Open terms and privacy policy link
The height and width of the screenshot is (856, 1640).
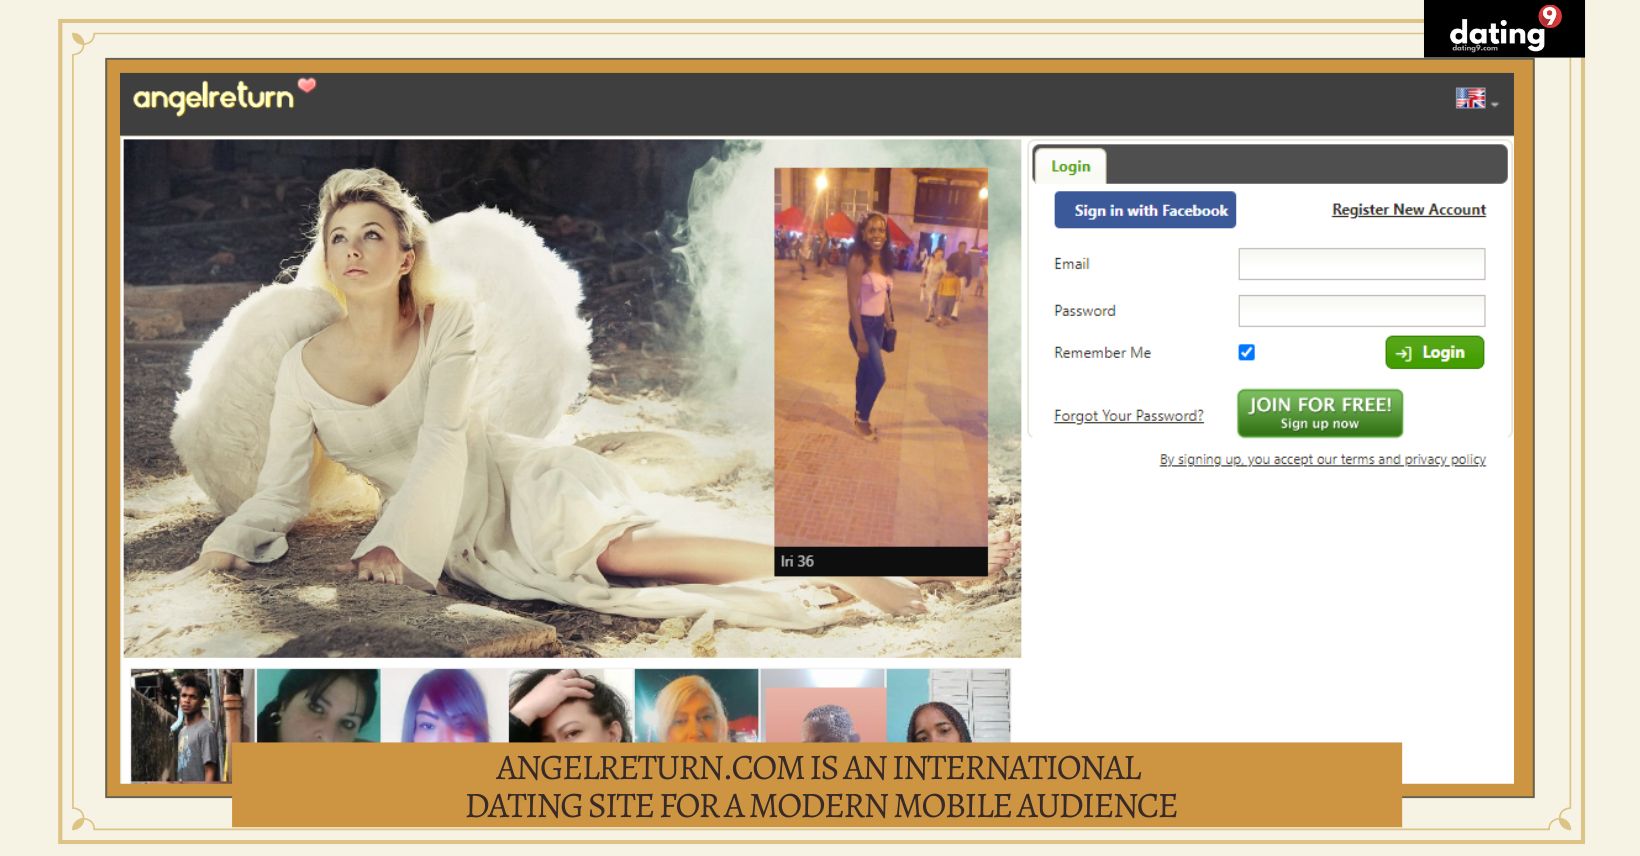click(1322, 460)
